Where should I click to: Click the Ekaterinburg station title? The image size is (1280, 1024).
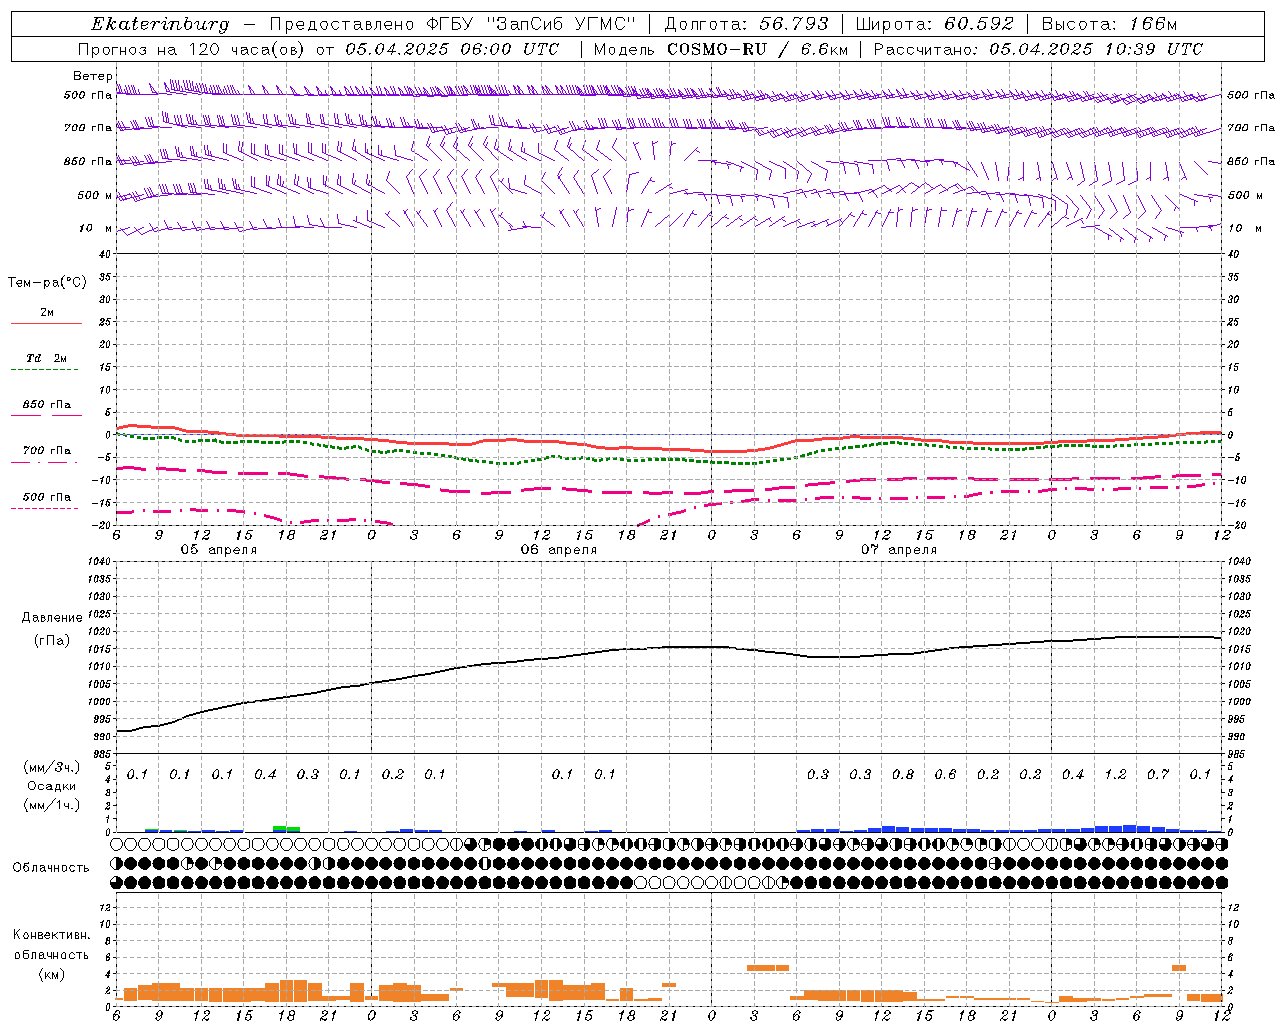(160, 24)
